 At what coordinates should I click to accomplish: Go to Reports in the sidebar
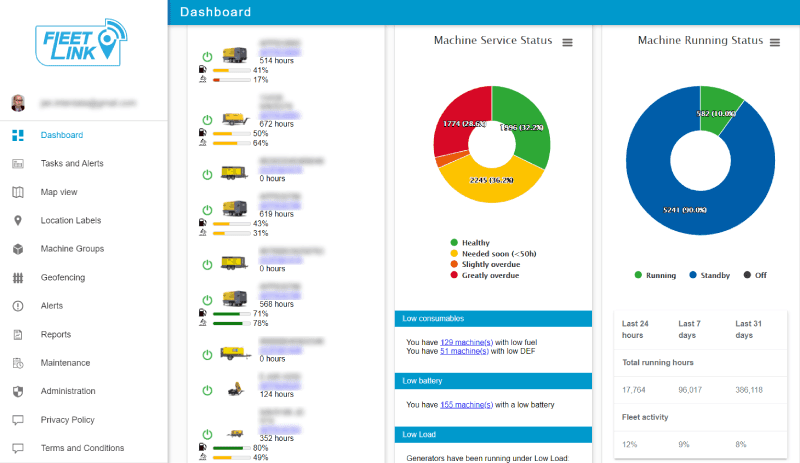click(56, 334)
